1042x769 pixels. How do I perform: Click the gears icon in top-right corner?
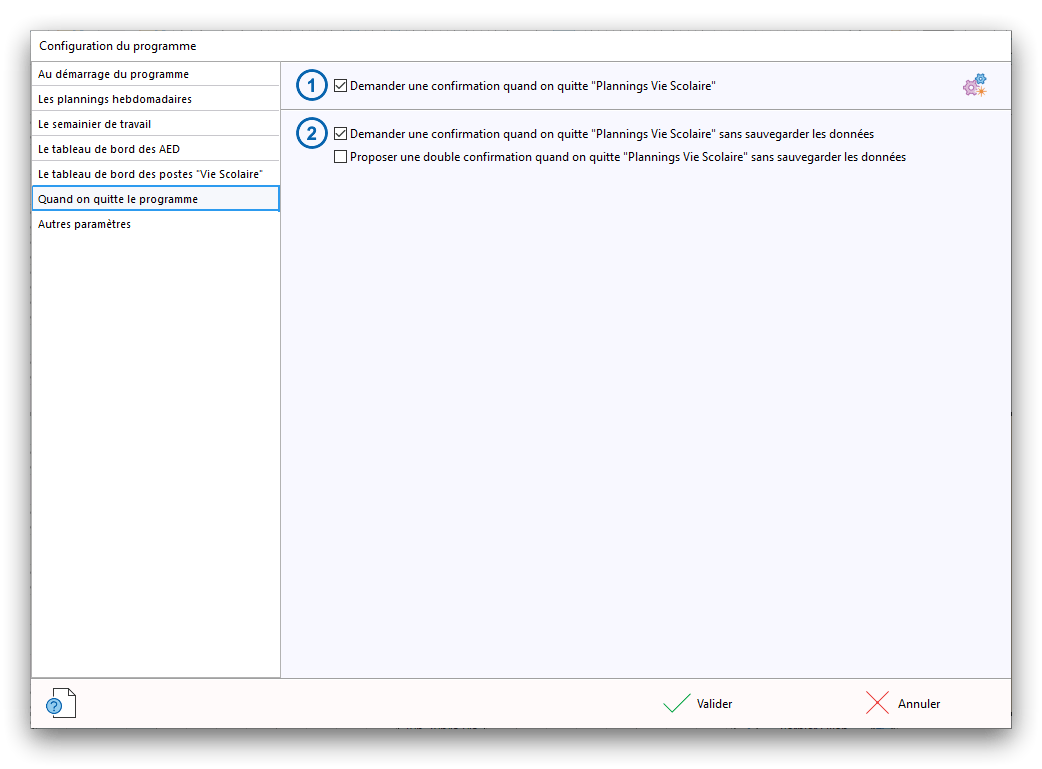tap(974, 86)
